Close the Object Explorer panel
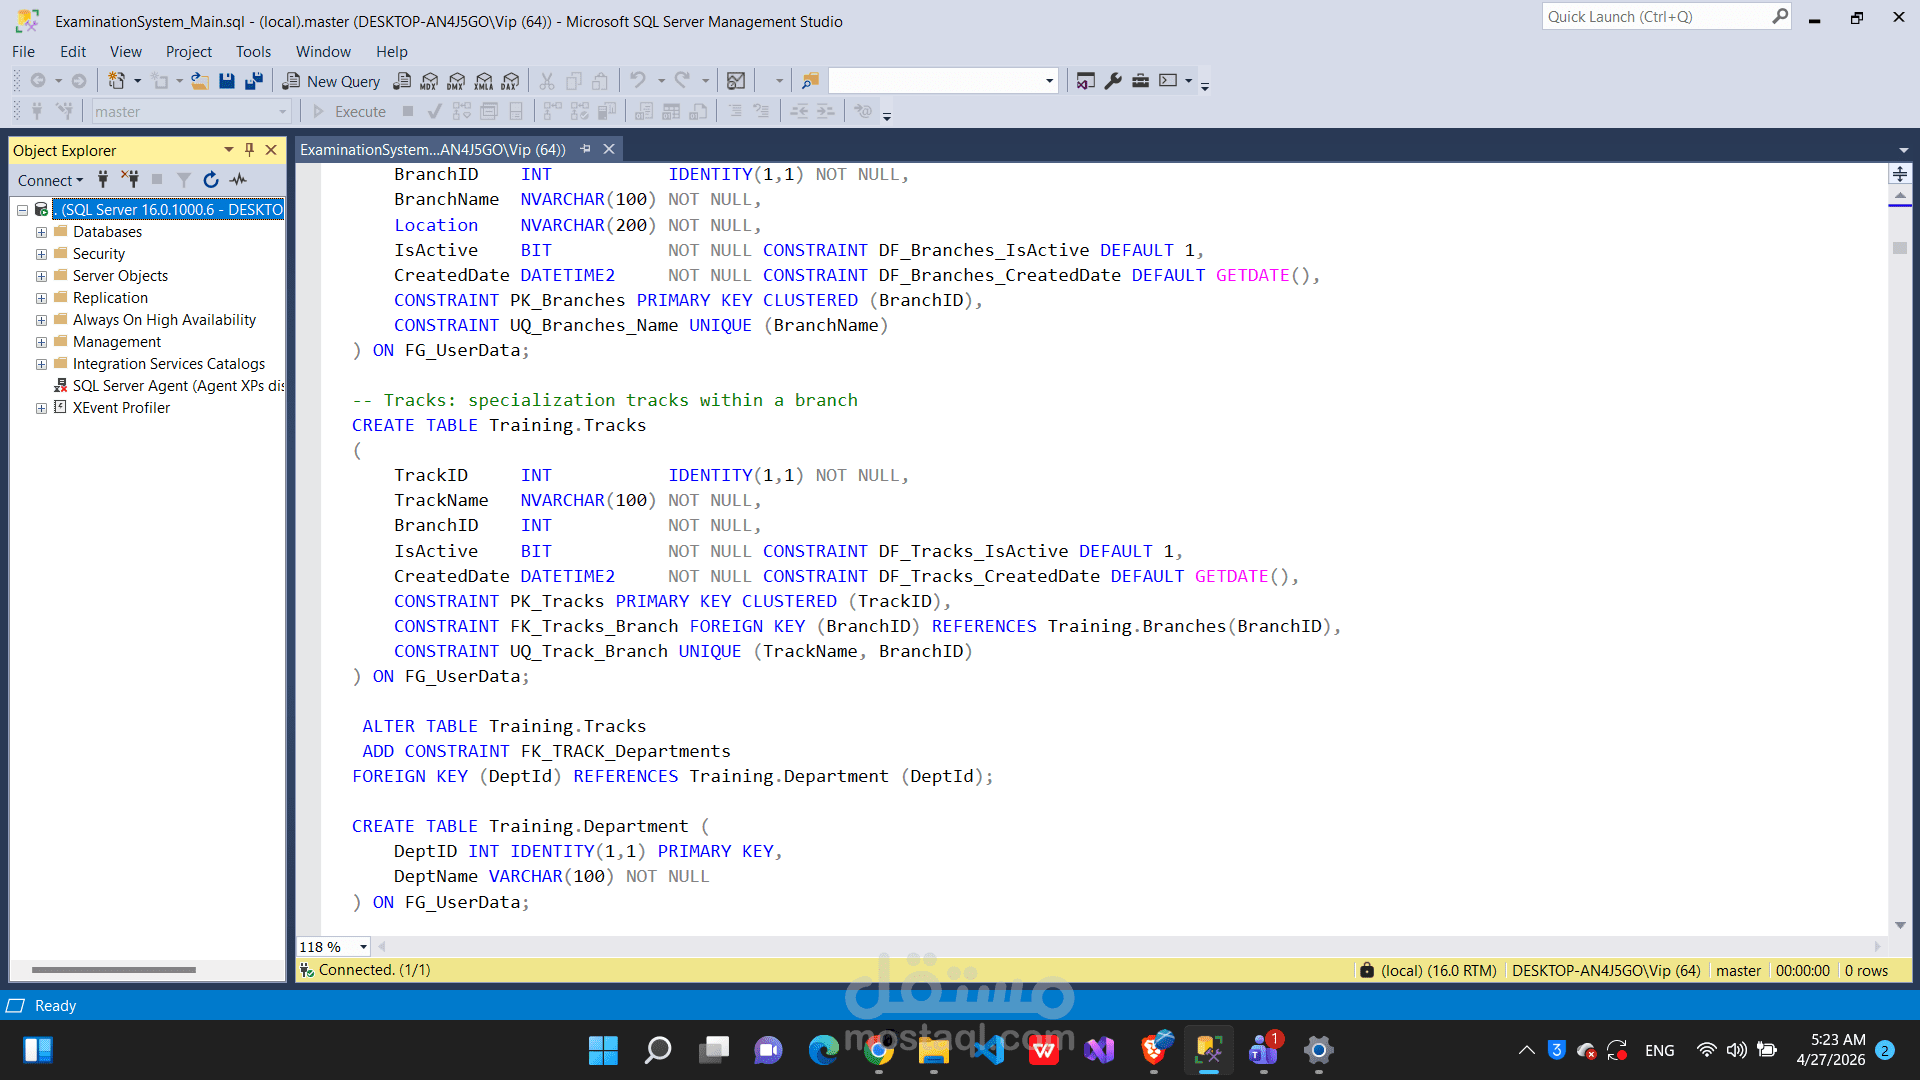This screenshot has height=1080, width=1920. [x=271, y=150]
